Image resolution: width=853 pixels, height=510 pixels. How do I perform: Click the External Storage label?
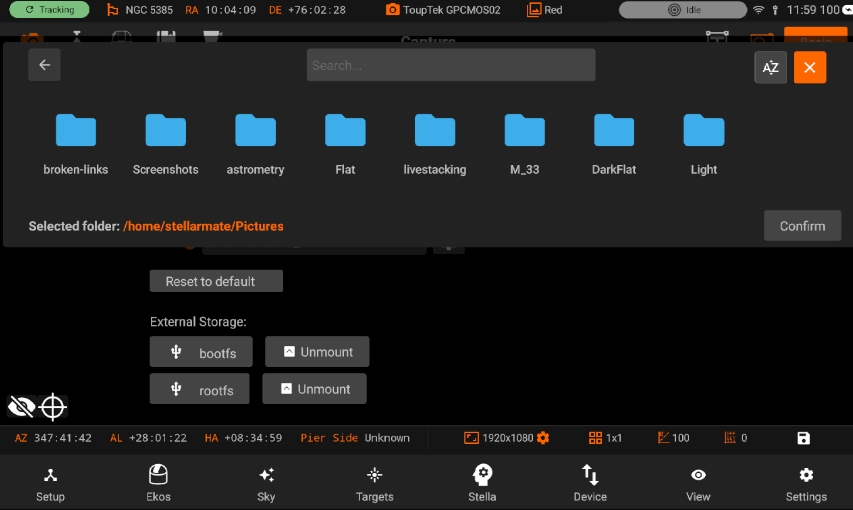[198, 322]
